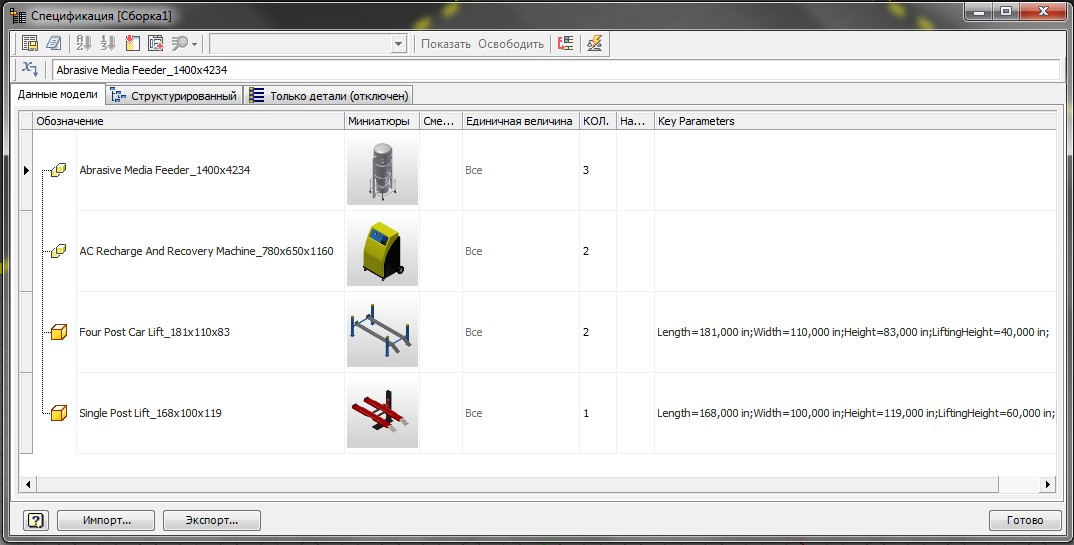
Task: Click the Four Post Car Lift part icon
Action: (x=59, y=332)
